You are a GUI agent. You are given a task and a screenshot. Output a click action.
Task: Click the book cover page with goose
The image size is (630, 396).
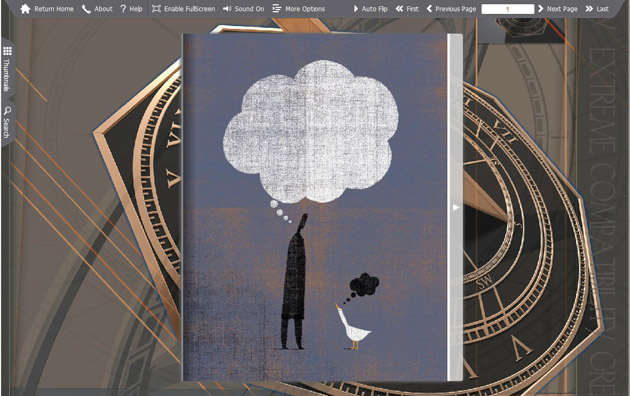(315, 207)
